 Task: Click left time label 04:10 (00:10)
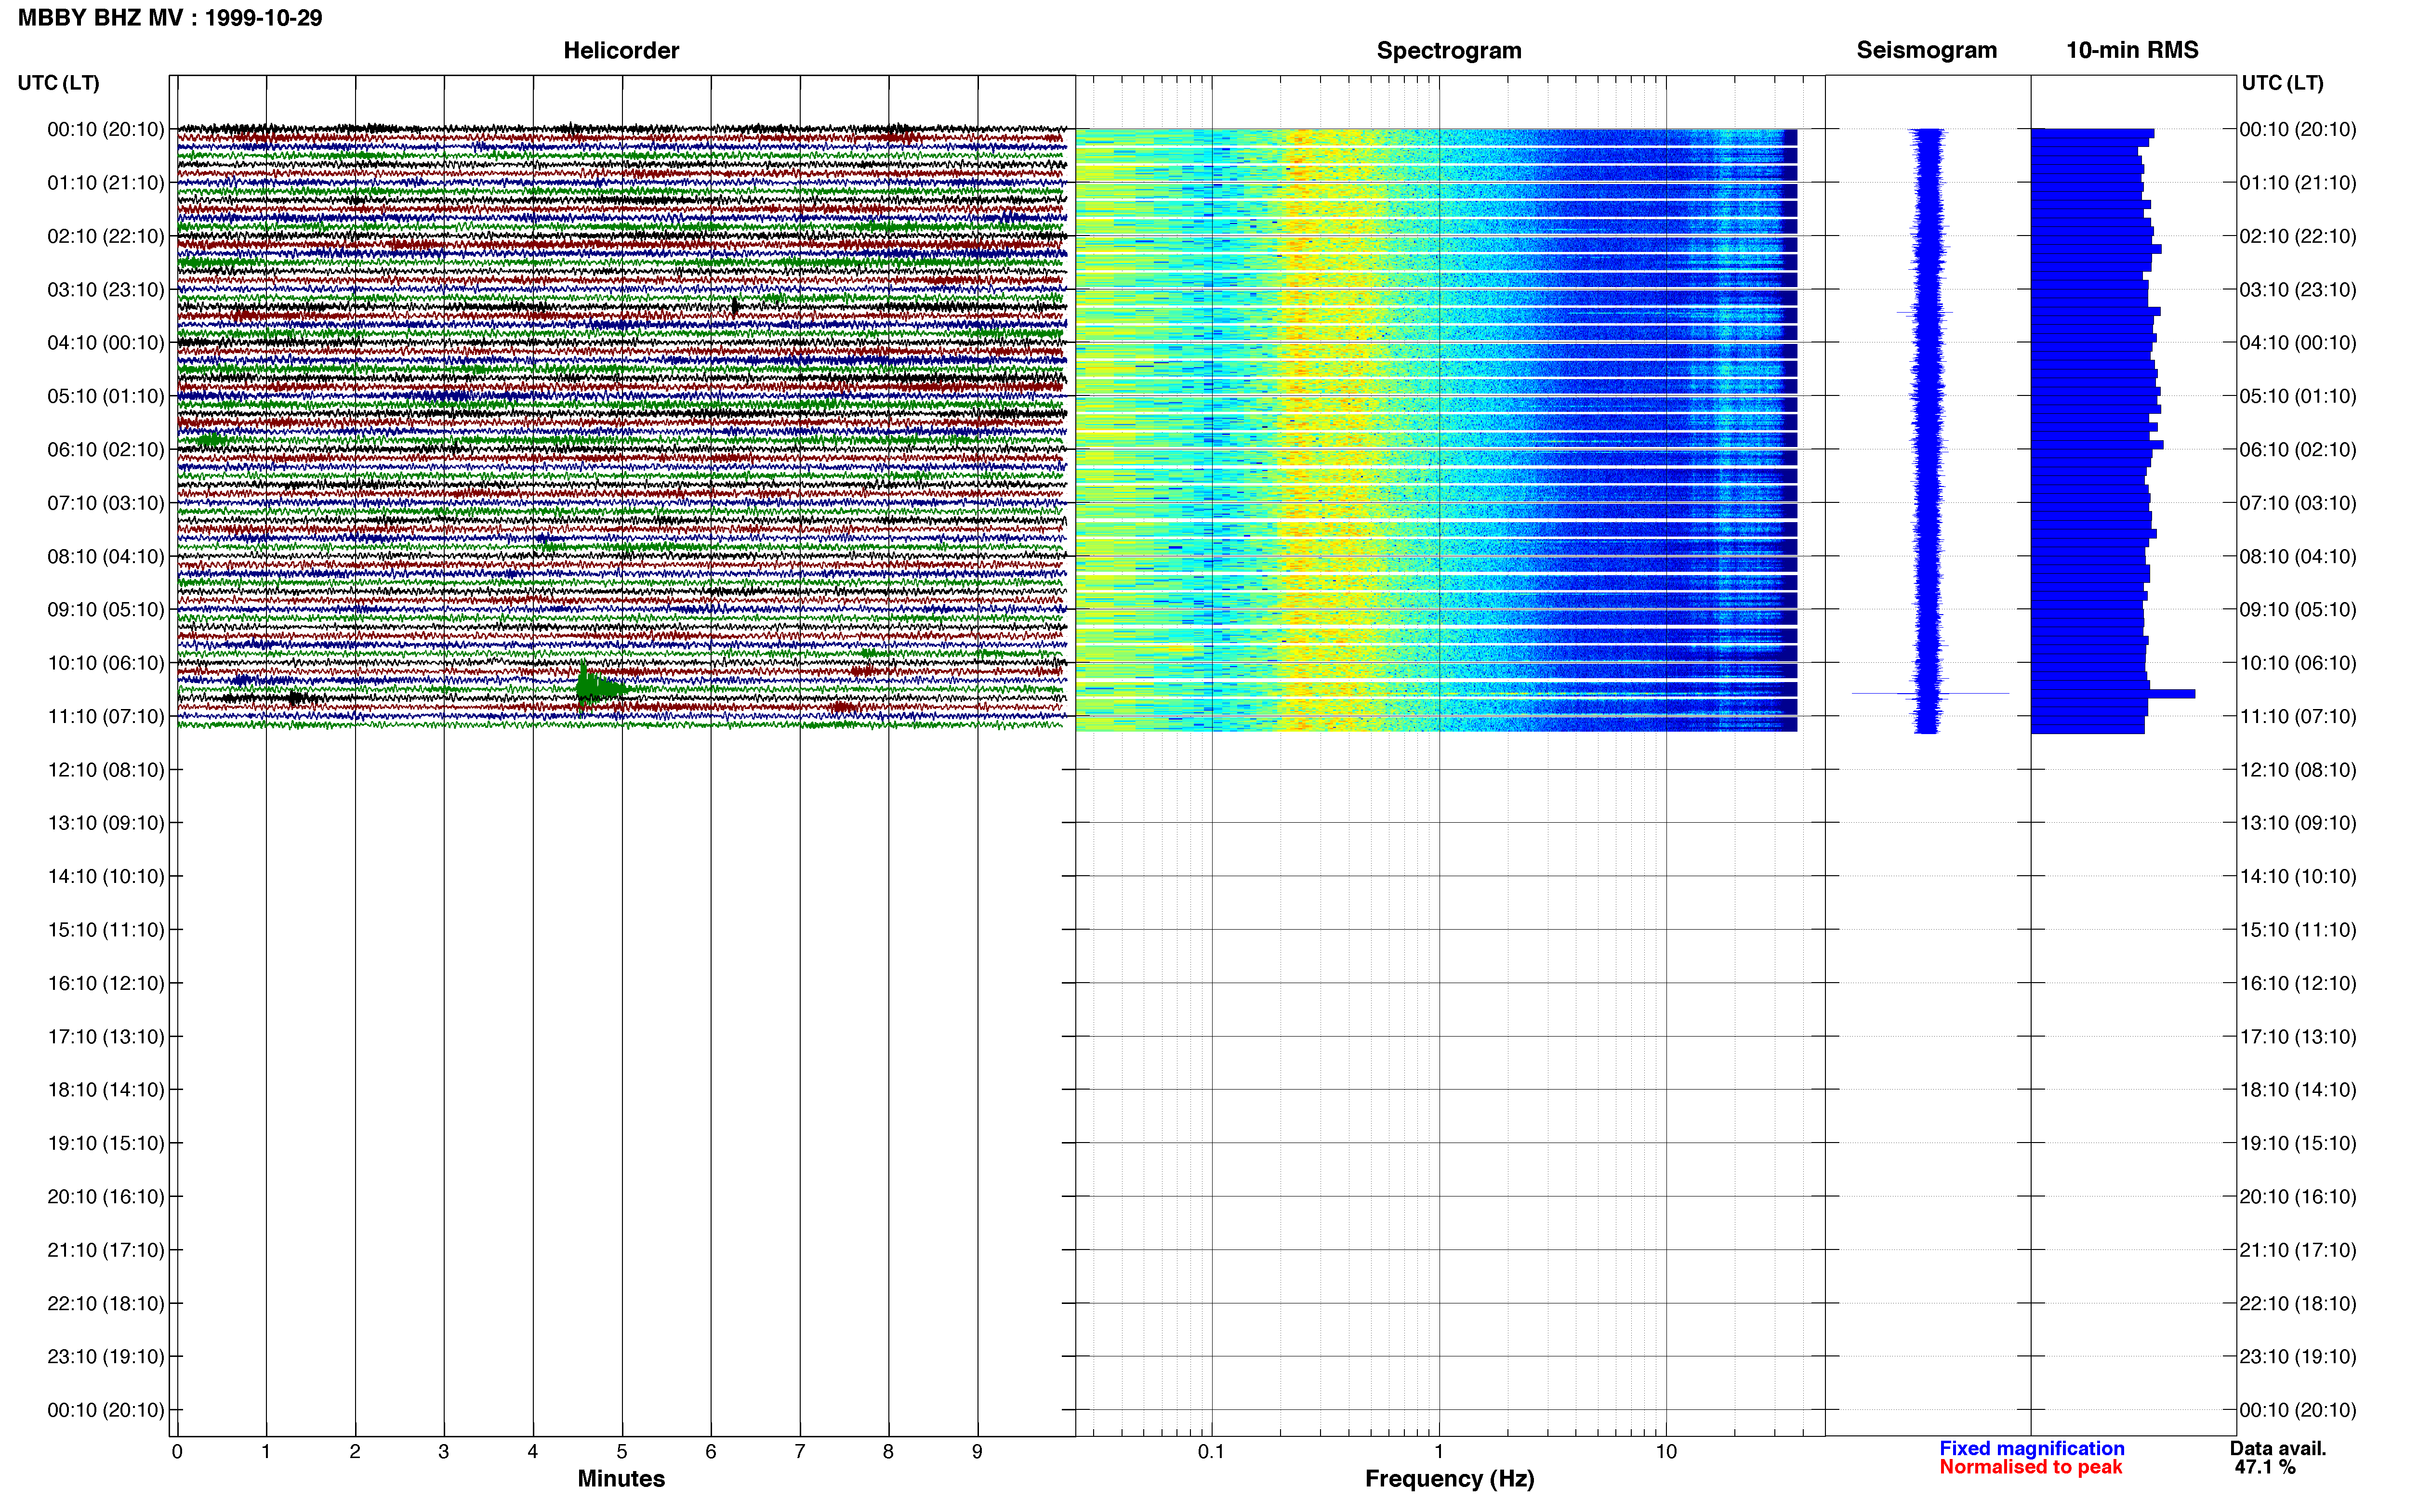pyautogui.click(x=106, y=343)
